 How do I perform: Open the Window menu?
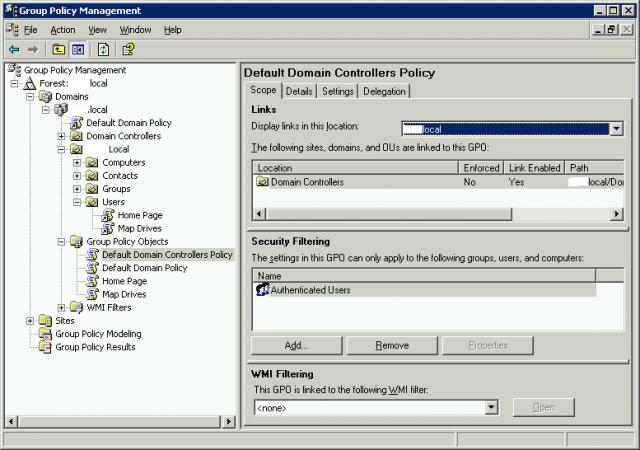(135, 30)
